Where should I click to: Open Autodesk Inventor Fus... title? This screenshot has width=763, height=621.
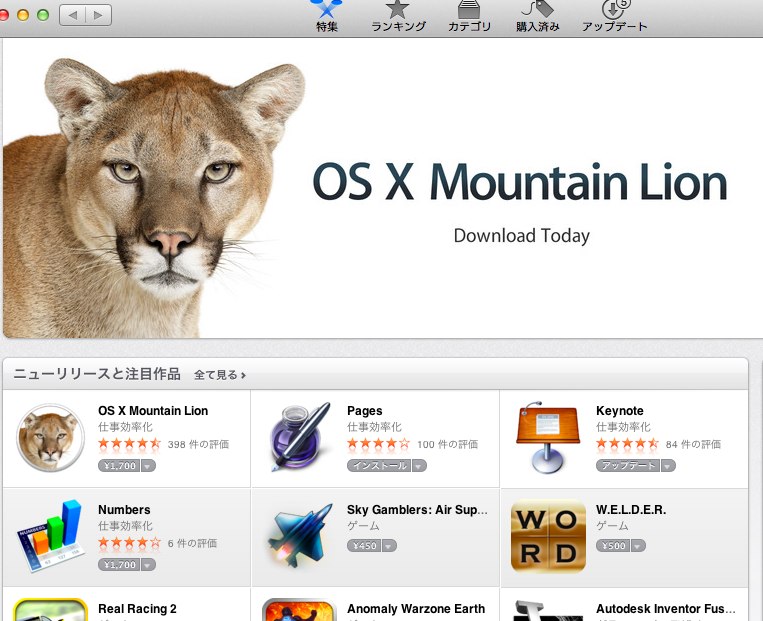666,609
